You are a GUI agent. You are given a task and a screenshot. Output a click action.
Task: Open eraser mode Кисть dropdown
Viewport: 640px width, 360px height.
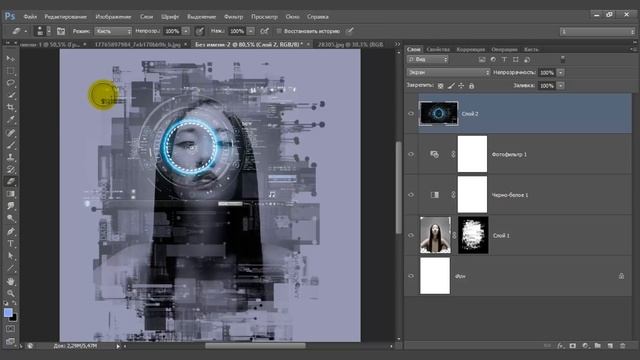click(x=113, y=31)
